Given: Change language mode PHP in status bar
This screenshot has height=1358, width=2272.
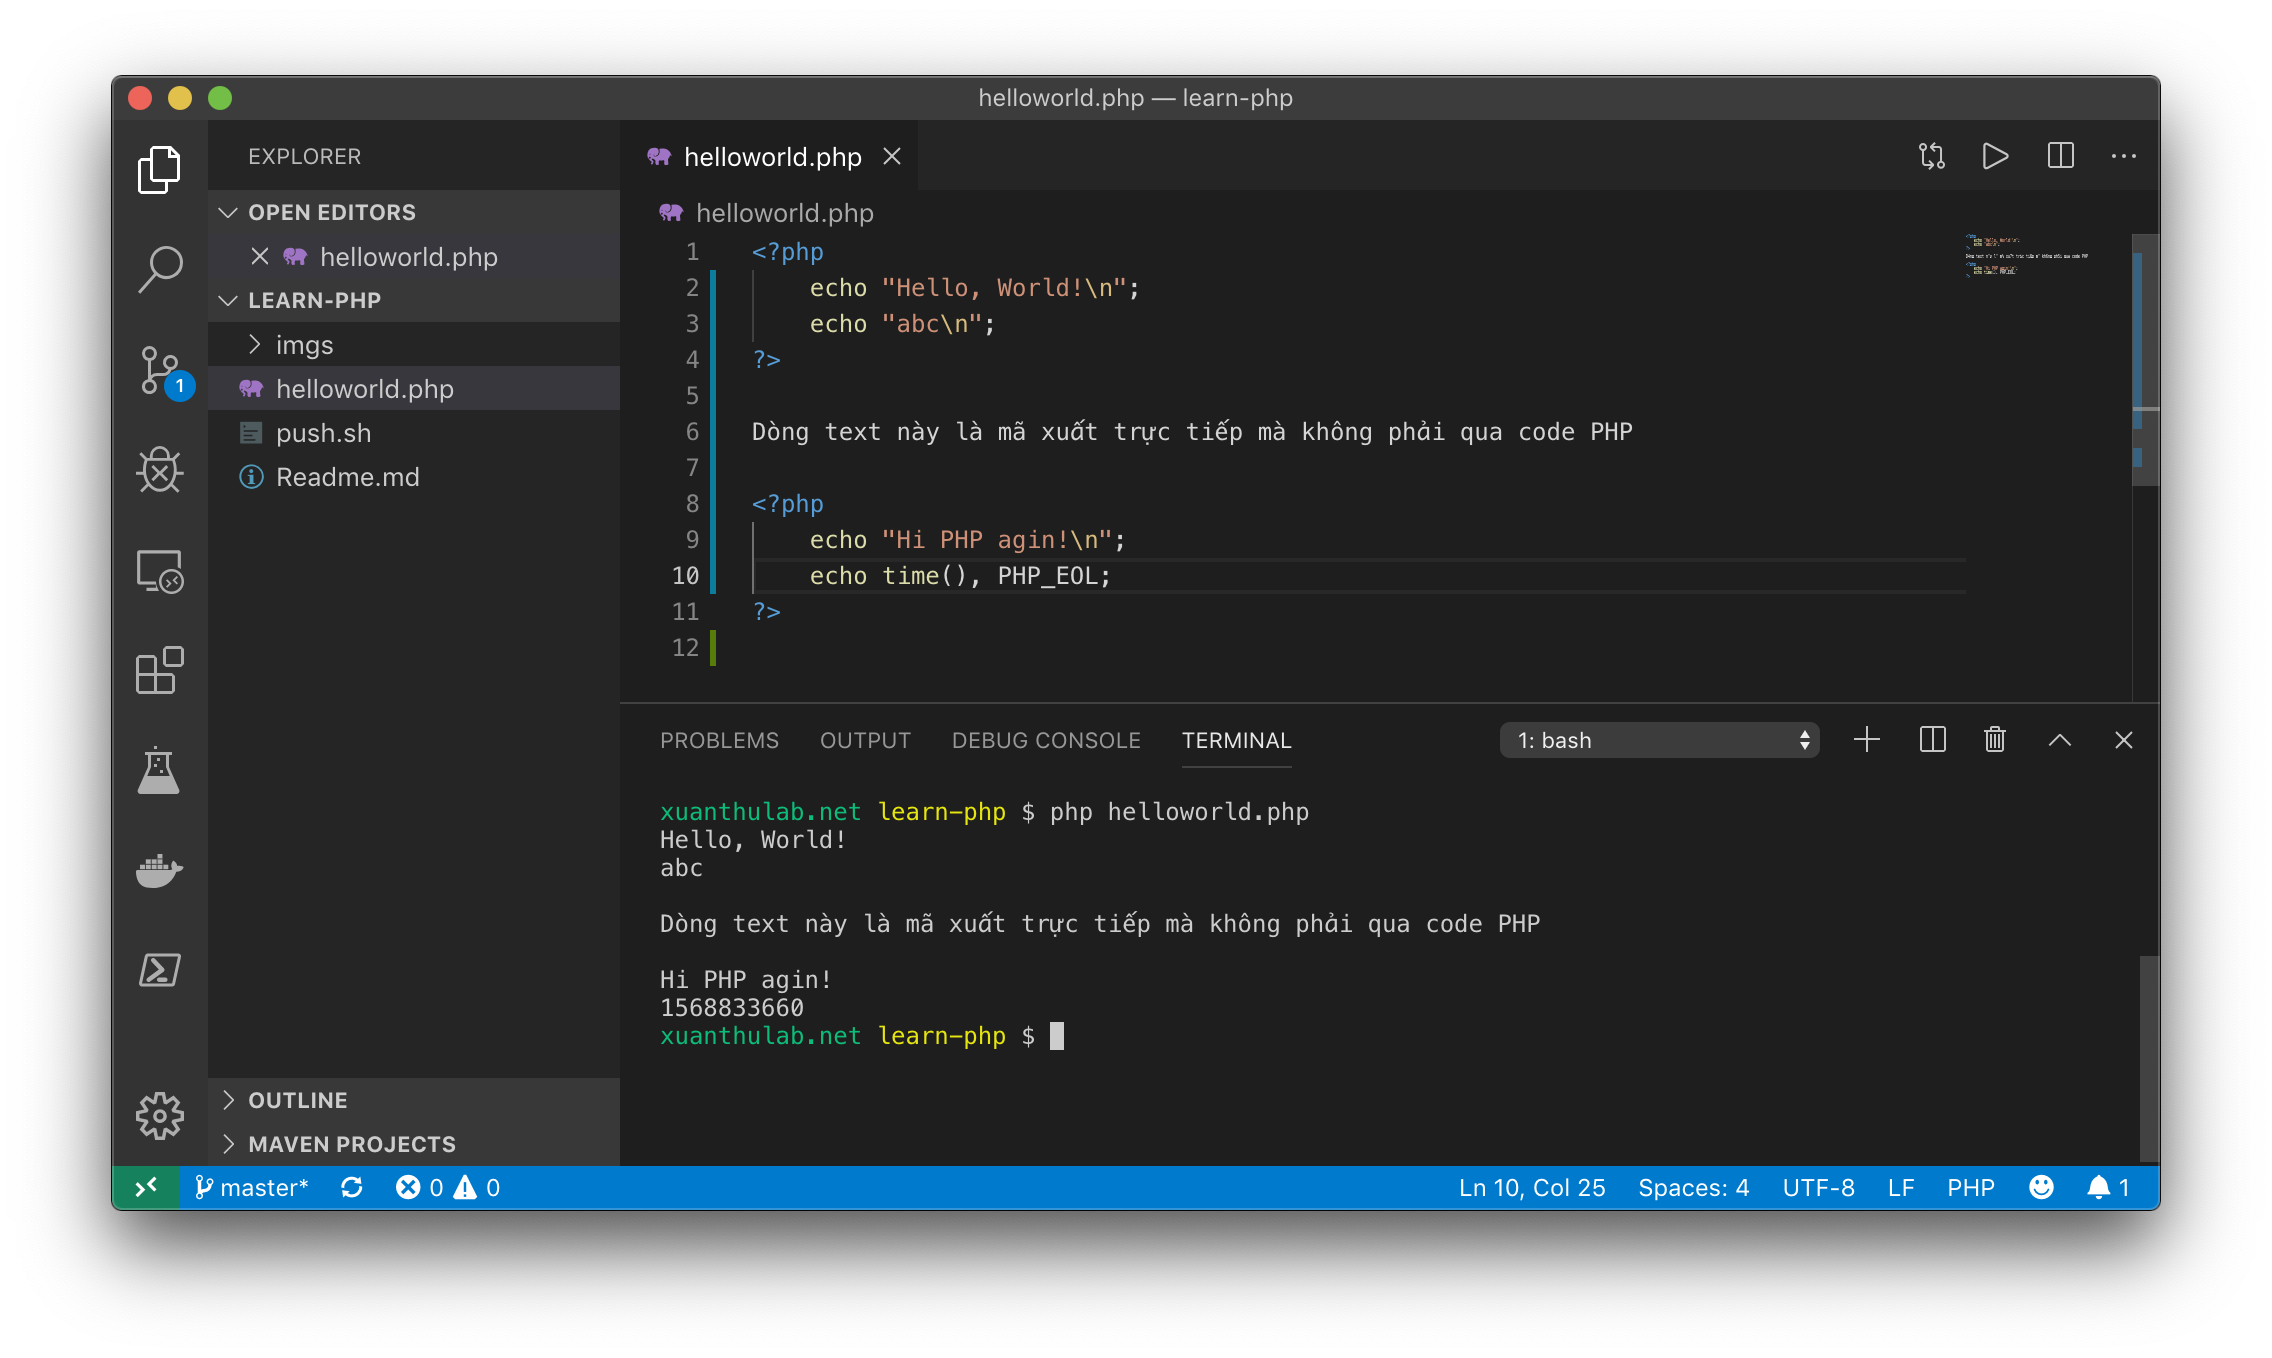Looking at the screenshot, I should tap(1970, 1187).
